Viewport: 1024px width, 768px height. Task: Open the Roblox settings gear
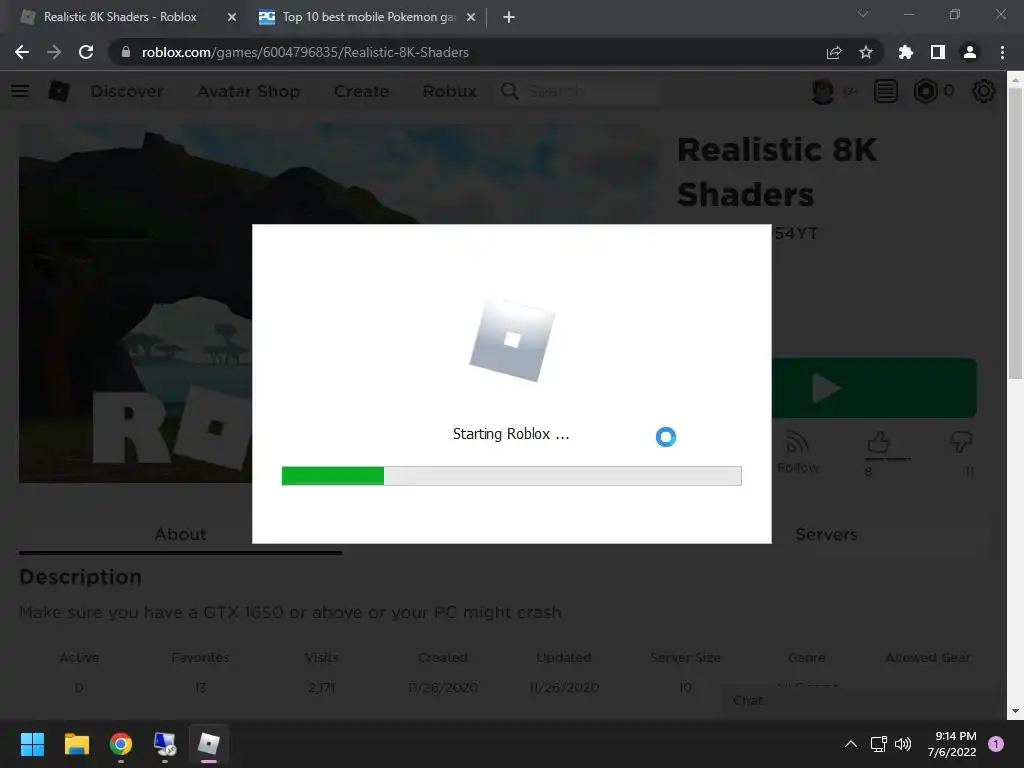tap(984, 91)
